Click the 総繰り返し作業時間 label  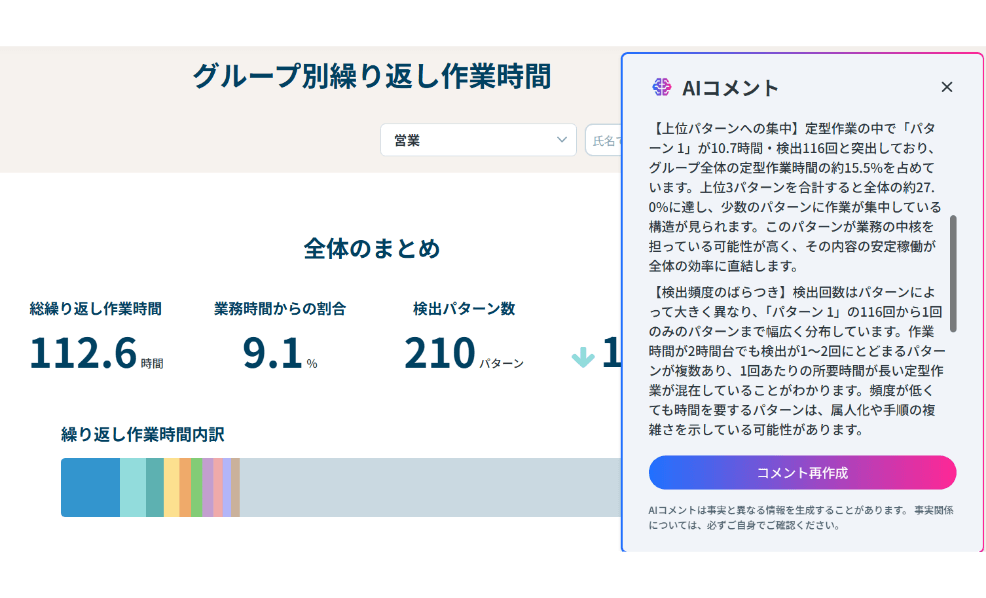96,309
